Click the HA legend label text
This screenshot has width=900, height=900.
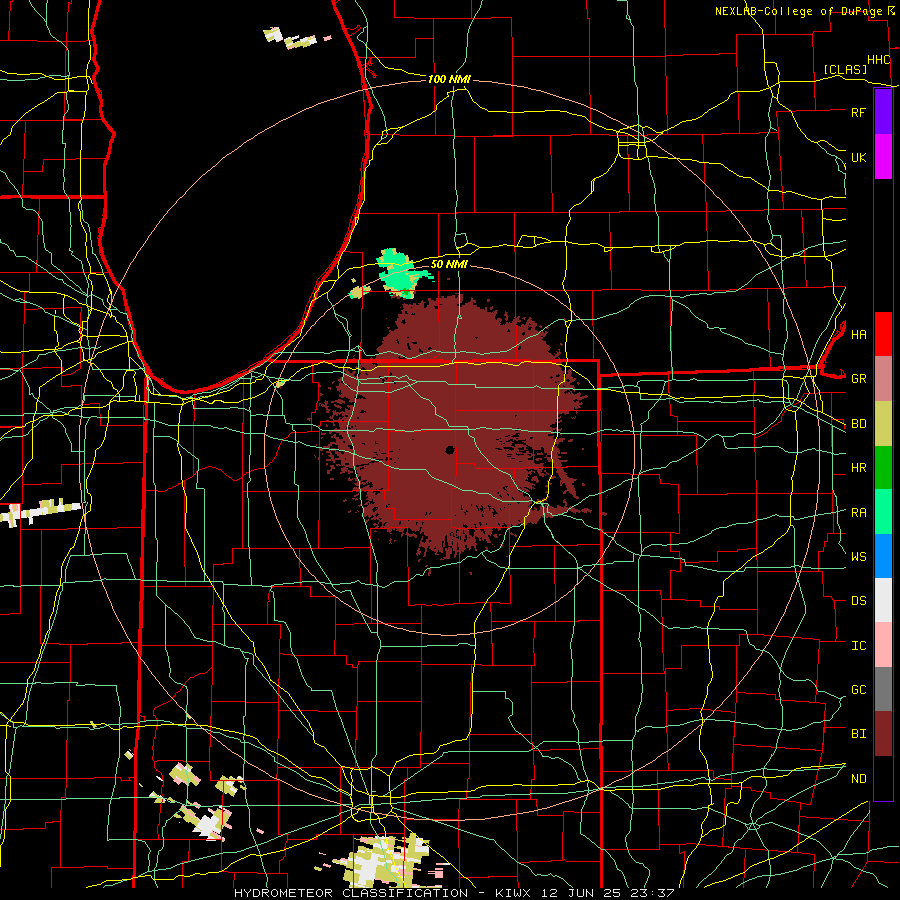click(x=858, y=334)
